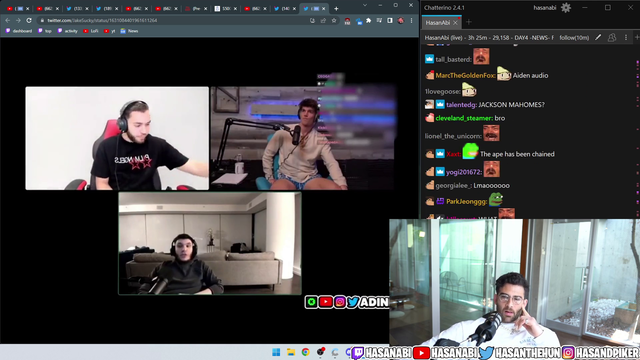
Task: Go forward in the browser
Action: click(x=18, y=20)
